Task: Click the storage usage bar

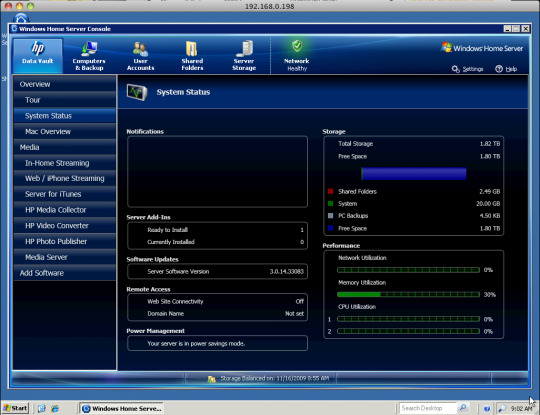Action: 414,174
